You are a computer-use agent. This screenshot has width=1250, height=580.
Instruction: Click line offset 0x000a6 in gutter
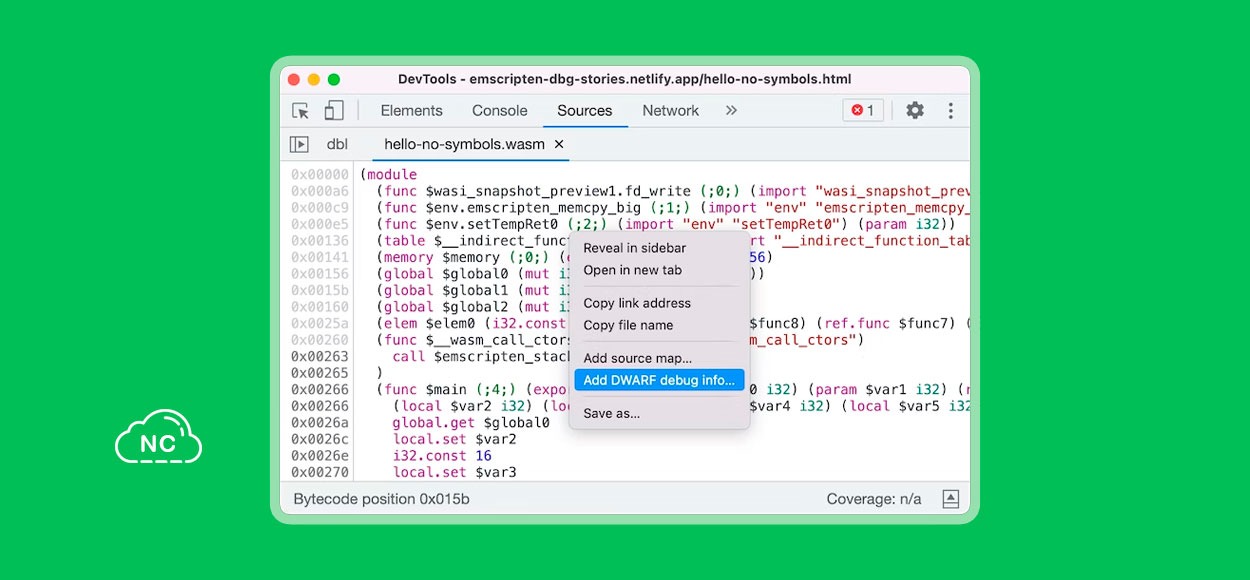tap(320, 191)
